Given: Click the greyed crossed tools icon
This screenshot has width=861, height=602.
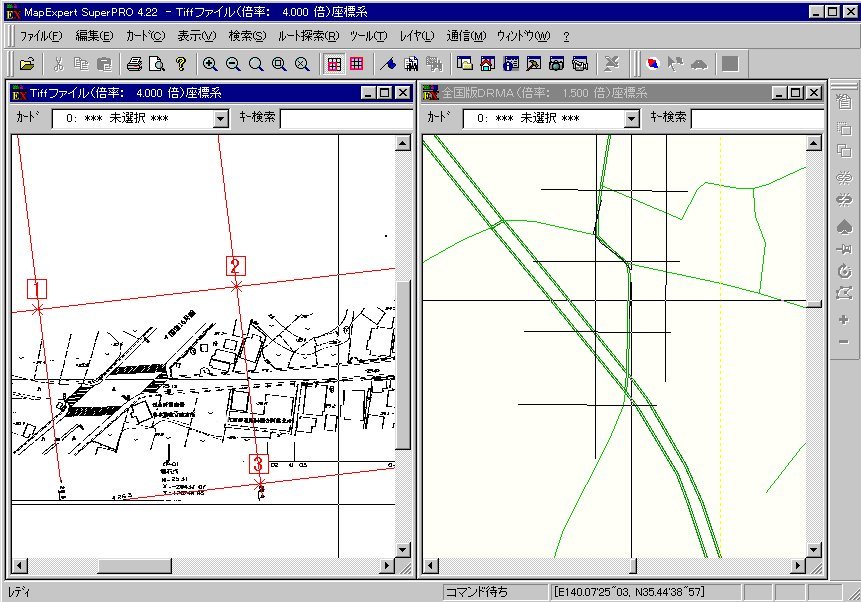Looking at the screenshot, I should tap(611, 64).
